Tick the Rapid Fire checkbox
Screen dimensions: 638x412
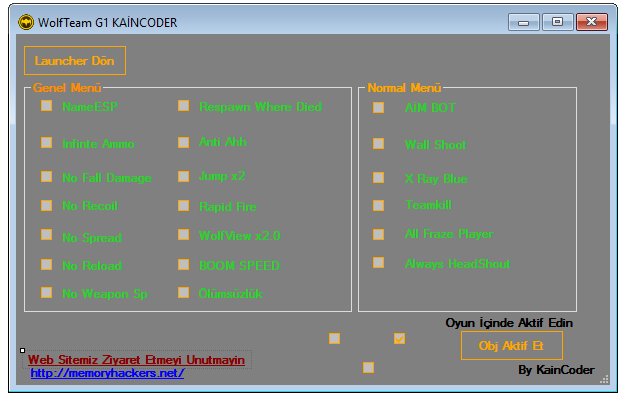click(184, 205)
